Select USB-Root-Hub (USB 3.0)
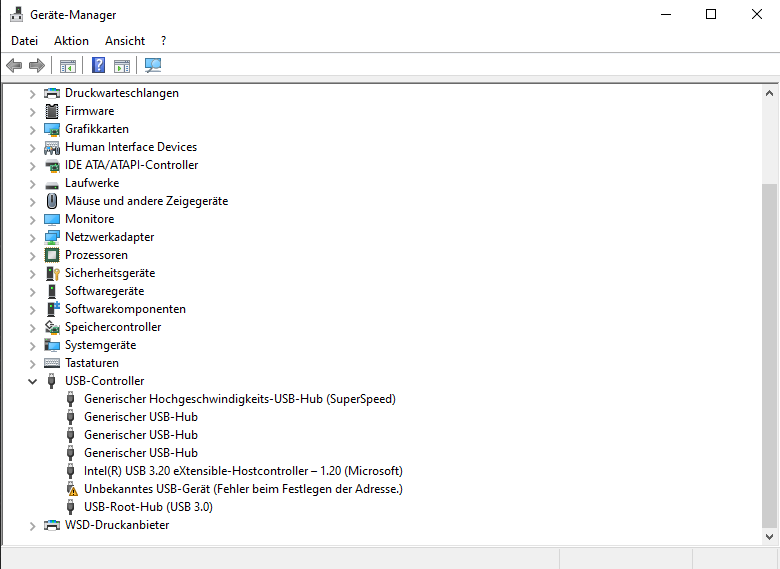The height and width of the screenshot is (569, 780). click(x=148, y=507)
